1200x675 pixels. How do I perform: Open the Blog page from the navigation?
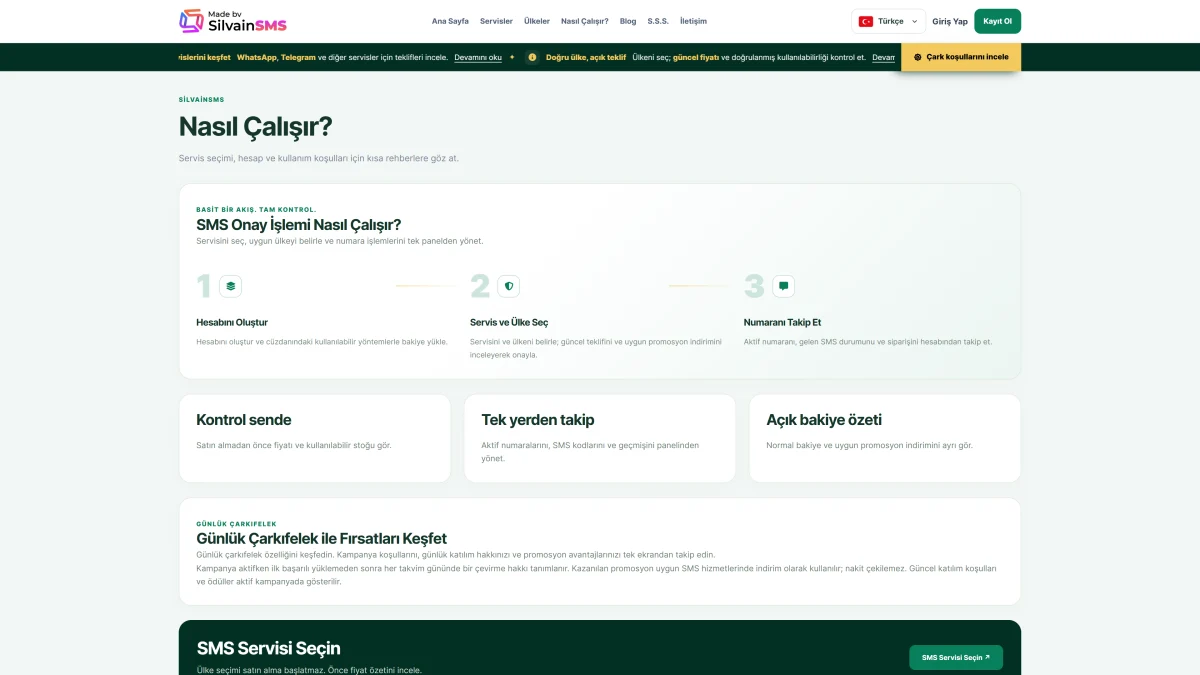tap(628, 21)
